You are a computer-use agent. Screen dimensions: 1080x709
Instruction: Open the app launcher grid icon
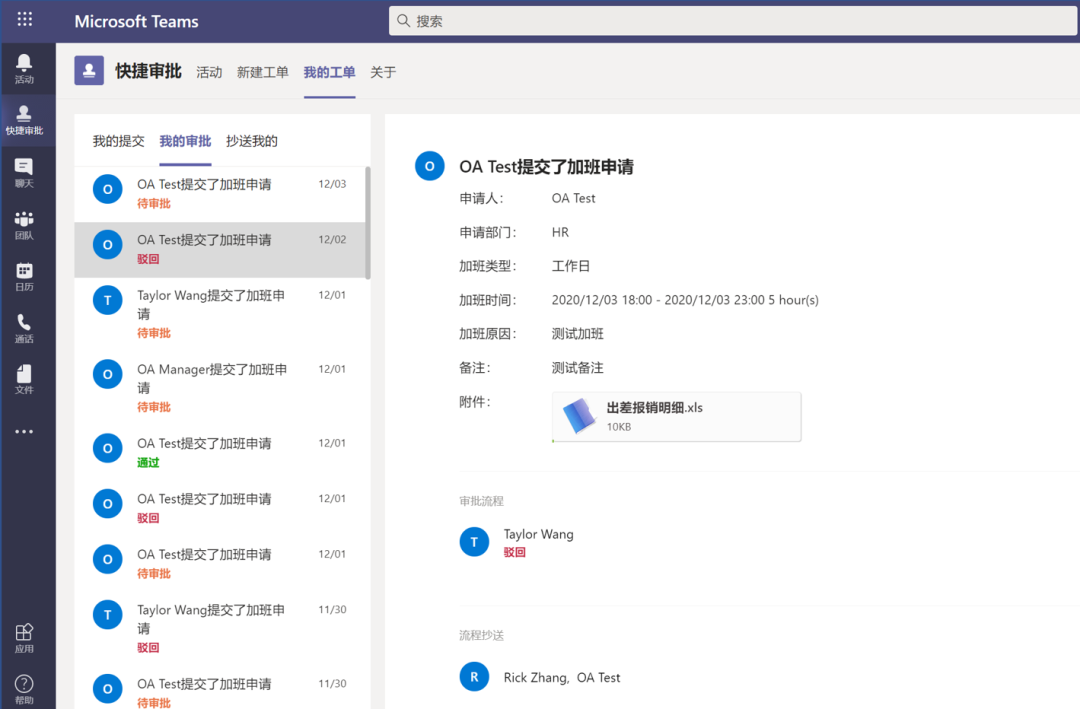25,19
